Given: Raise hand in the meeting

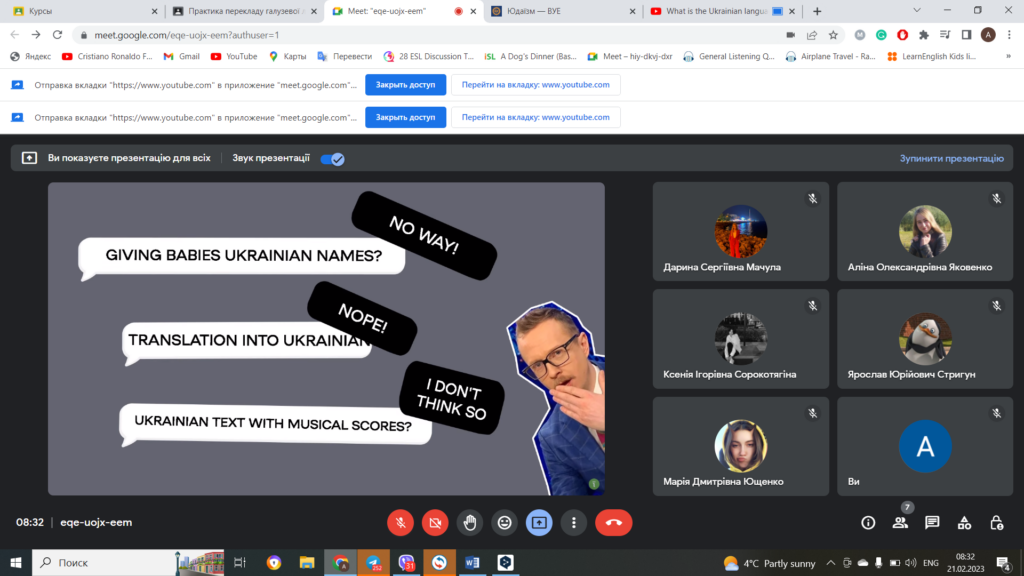Looking at the screenshot, I should 470,522.
